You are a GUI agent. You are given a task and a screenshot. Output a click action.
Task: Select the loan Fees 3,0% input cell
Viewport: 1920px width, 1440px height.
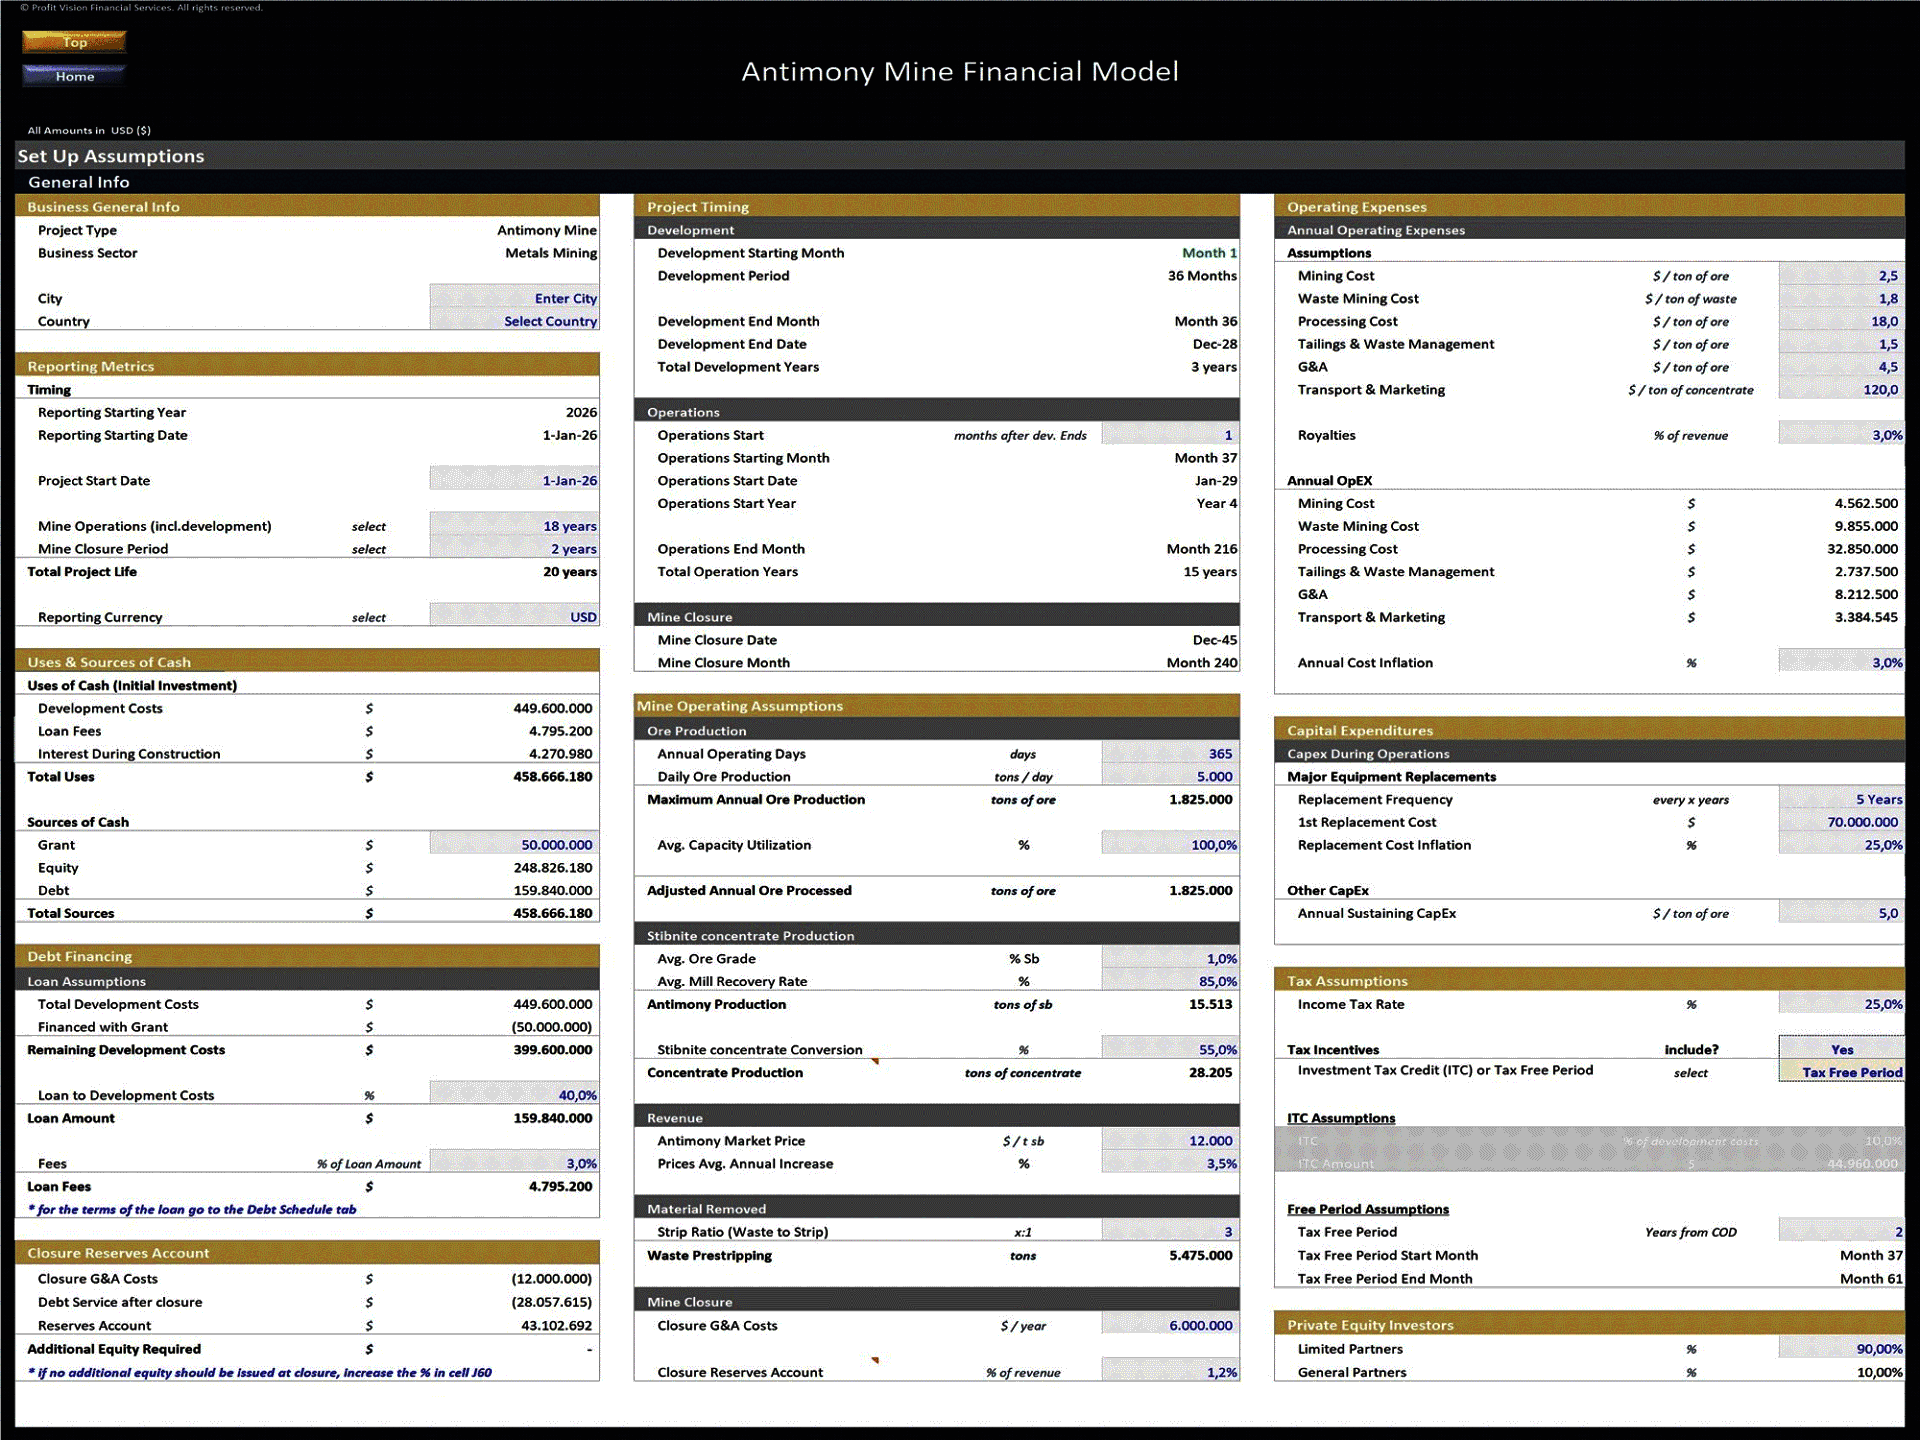[514, 1163]
